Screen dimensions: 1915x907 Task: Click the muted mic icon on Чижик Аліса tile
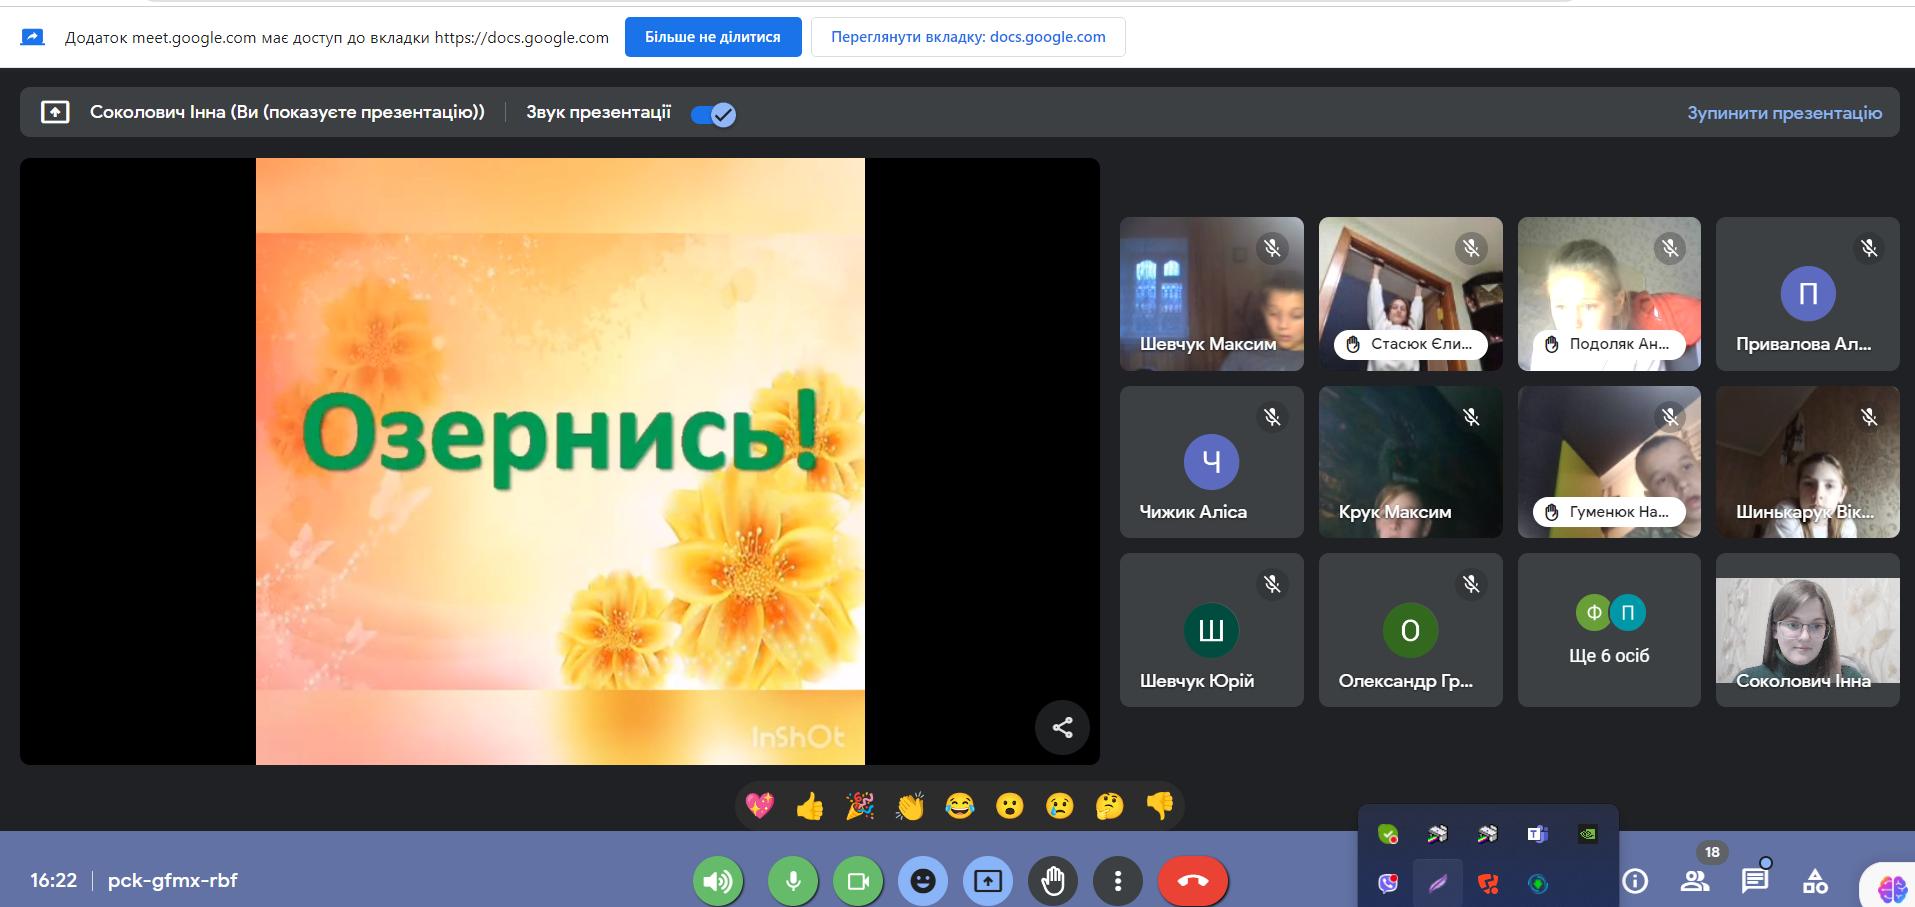(1272, 416)
